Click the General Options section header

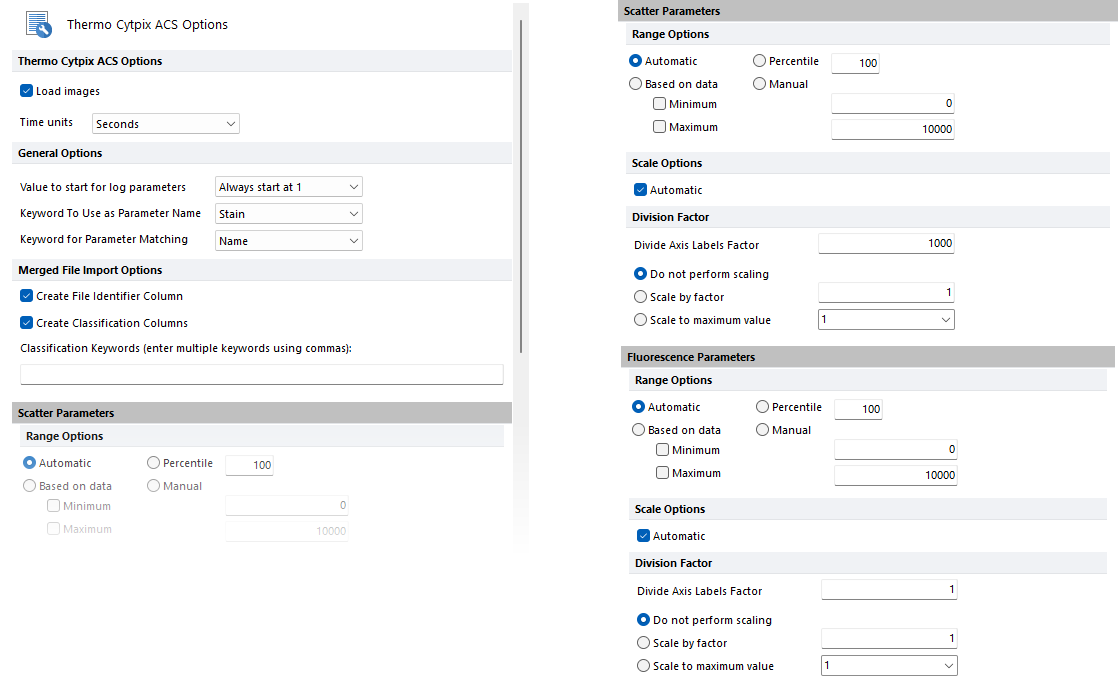point(262,153)
